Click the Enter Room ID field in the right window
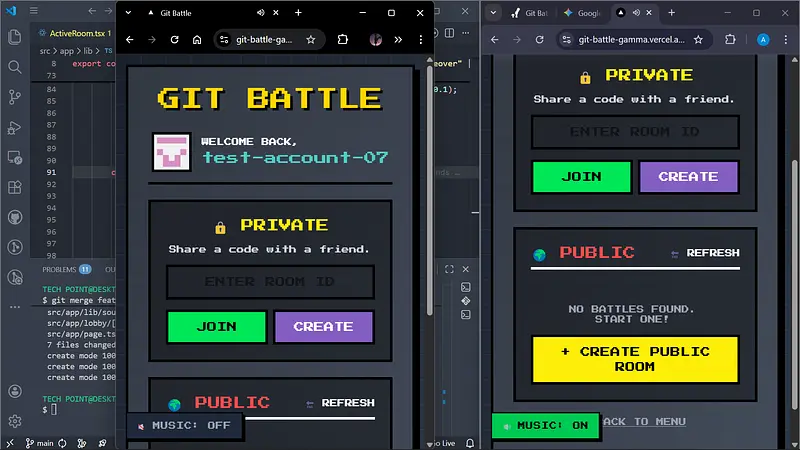800x450 pixels. pos(635,132)
